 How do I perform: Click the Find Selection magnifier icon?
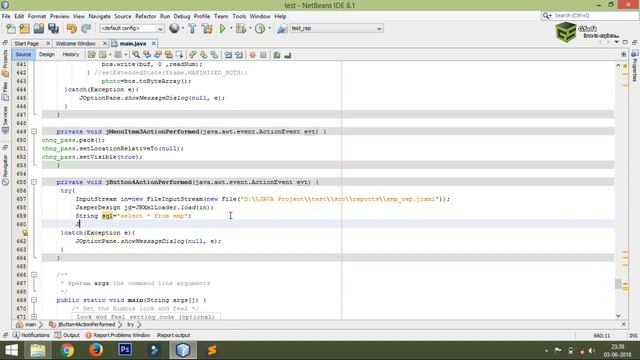point(136,55)
